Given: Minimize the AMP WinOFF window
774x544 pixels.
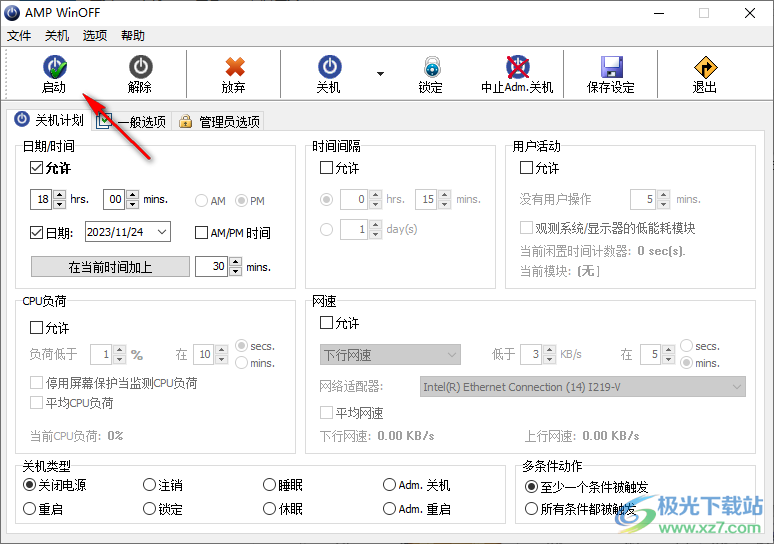Looking at the screenshot, I should (x=659, y=13).
